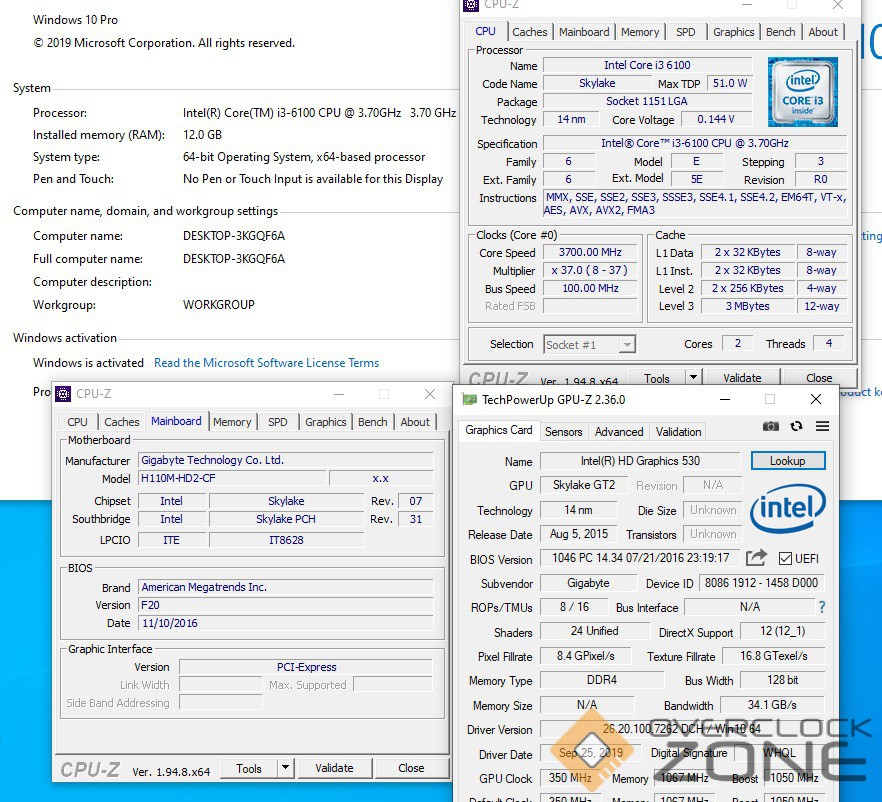The width and height of the screenshot is (882, 802).
Task: Open the Socket #1 selection dropdown
Action: [x=590, y=344]
